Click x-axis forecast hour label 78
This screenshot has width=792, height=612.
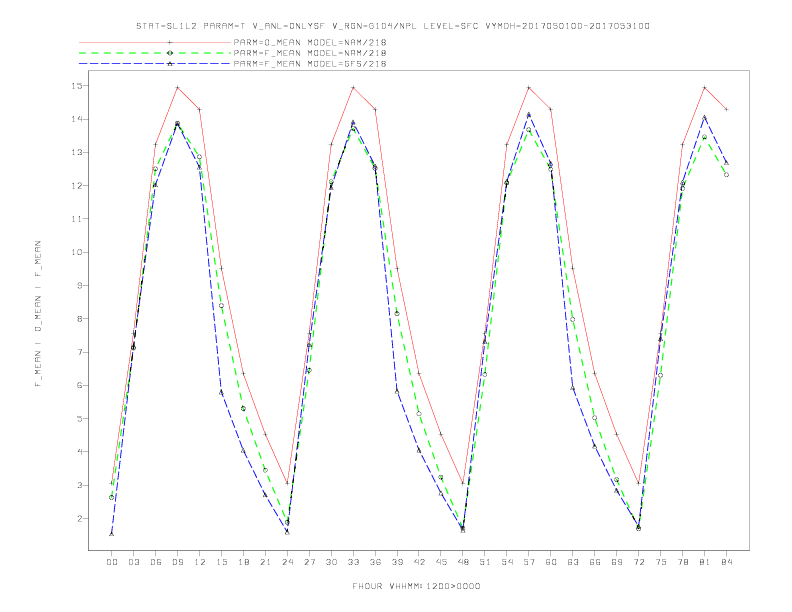pyautogui.click(x=683, y=562)
